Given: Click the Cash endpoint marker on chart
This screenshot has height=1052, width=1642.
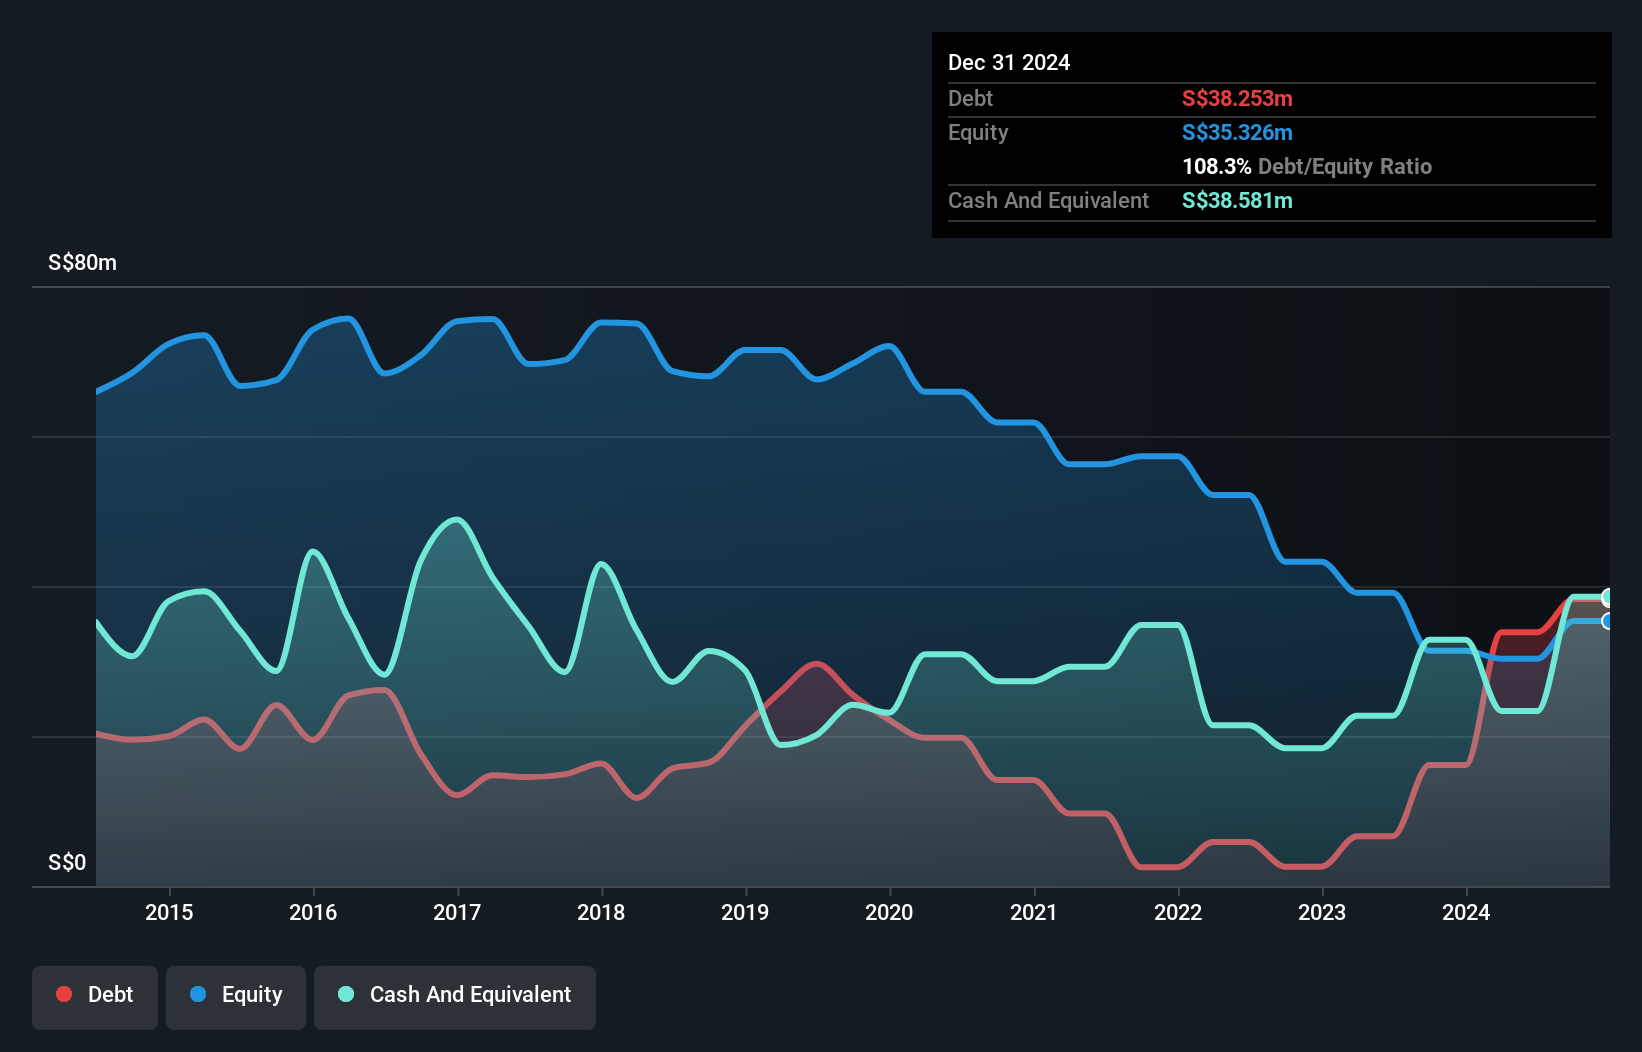Looking at the screenshot, I should 1608,597.
